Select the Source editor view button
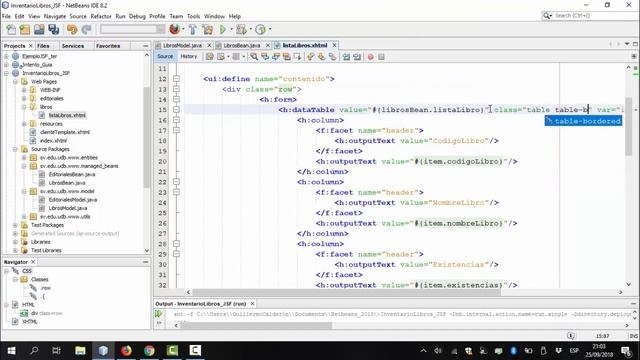Image resolution: width=640 pixels, height=360 pixels. click(x=165, y=57)
